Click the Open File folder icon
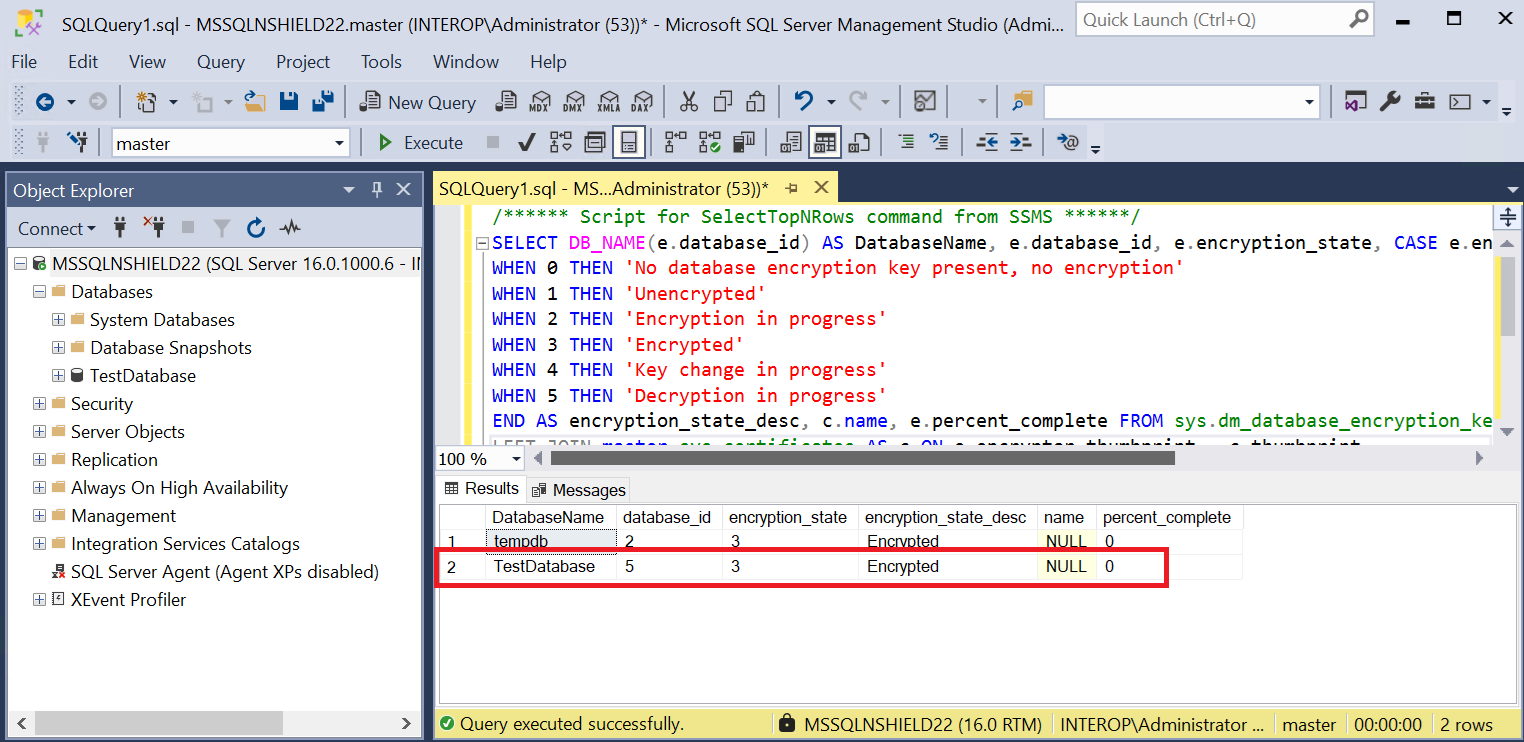This screenshot has width=1524, height=742. pyautogui.click(x=255, y=101)
